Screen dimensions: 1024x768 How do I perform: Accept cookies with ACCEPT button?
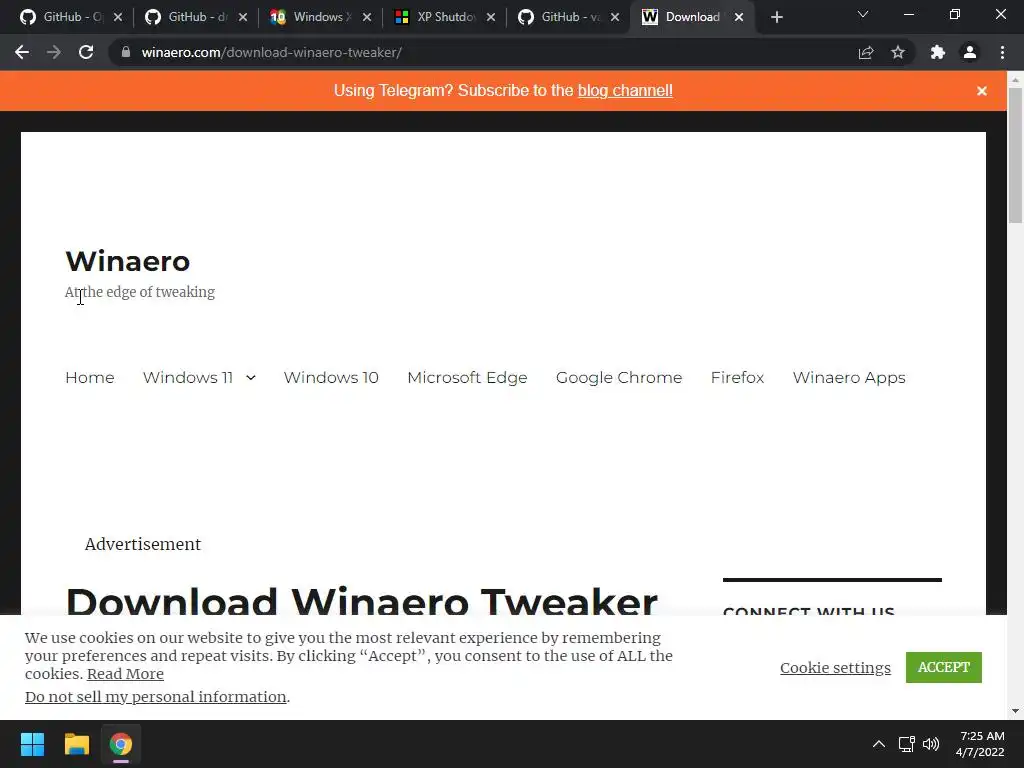coord(944,667)
